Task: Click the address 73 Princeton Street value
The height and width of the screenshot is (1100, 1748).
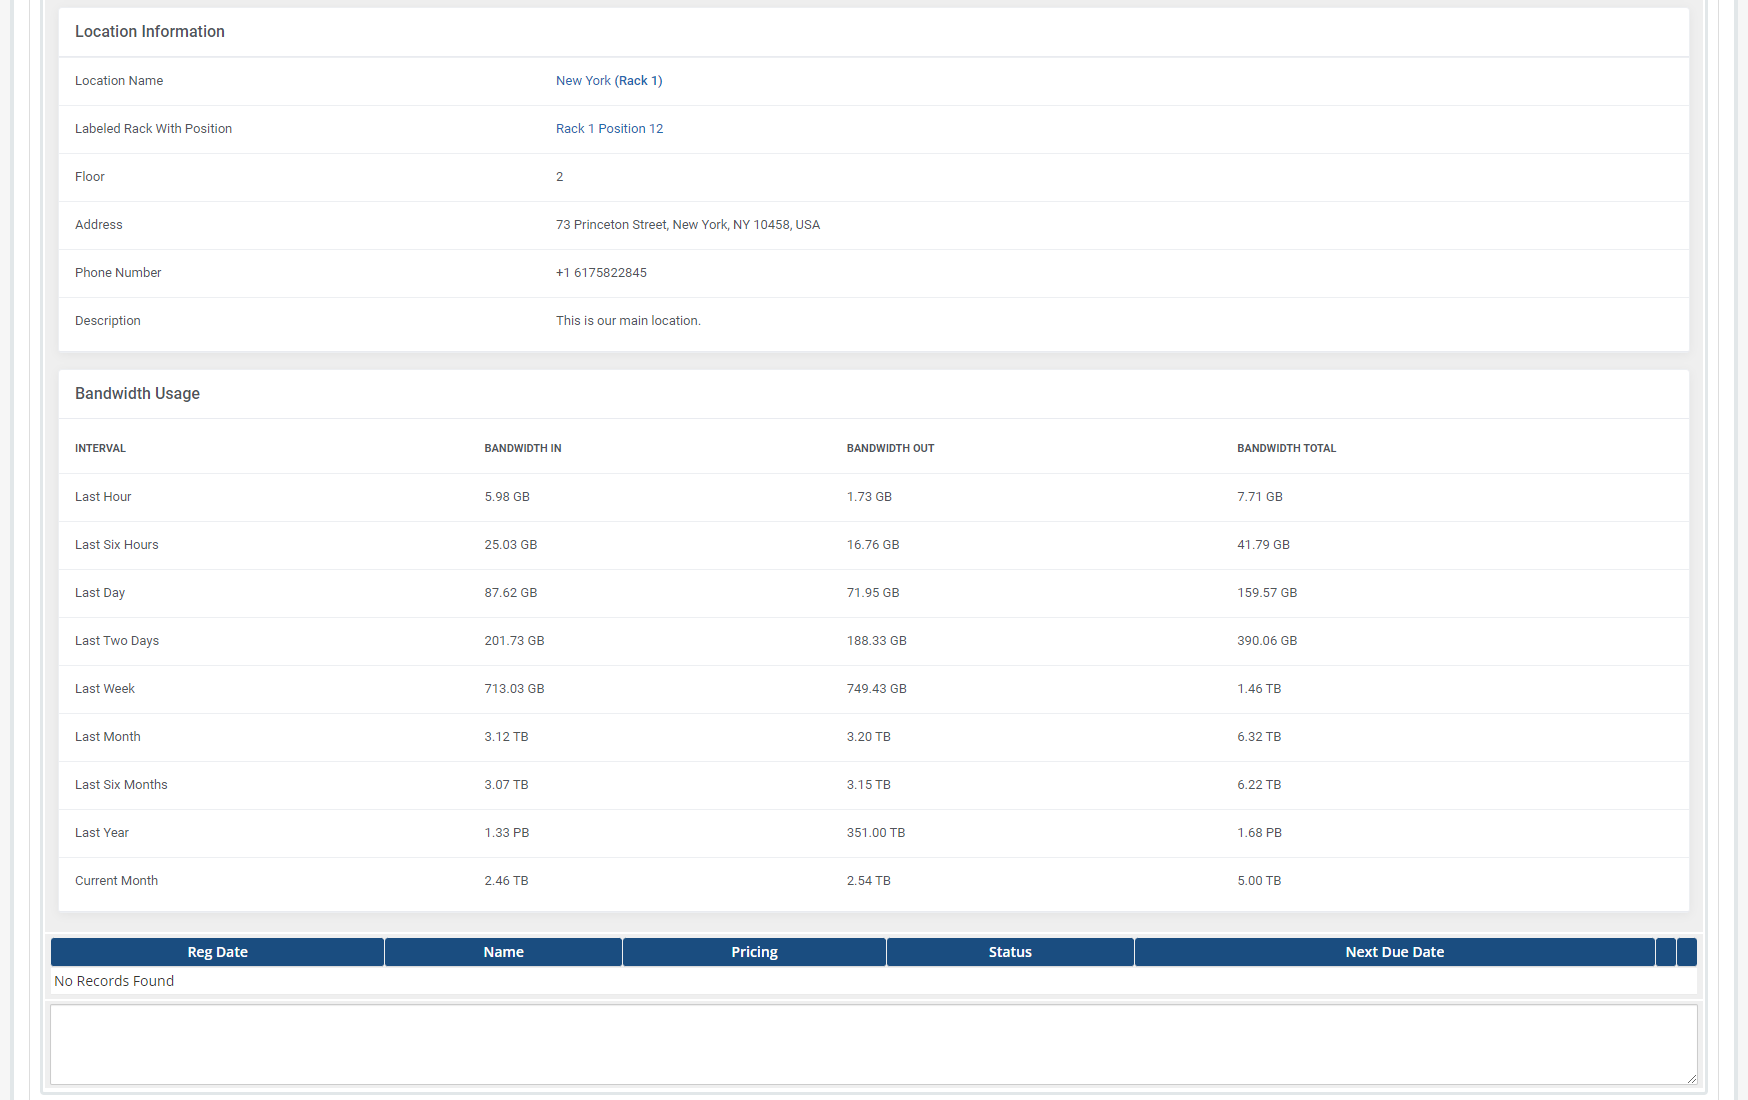Action: (688, 224)
